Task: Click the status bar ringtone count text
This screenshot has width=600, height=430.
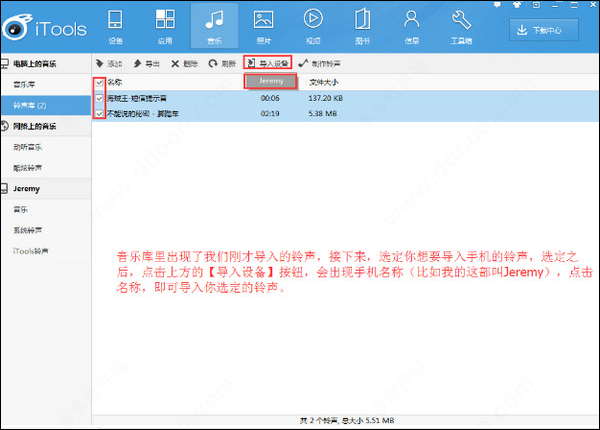Action: (346, 420)
